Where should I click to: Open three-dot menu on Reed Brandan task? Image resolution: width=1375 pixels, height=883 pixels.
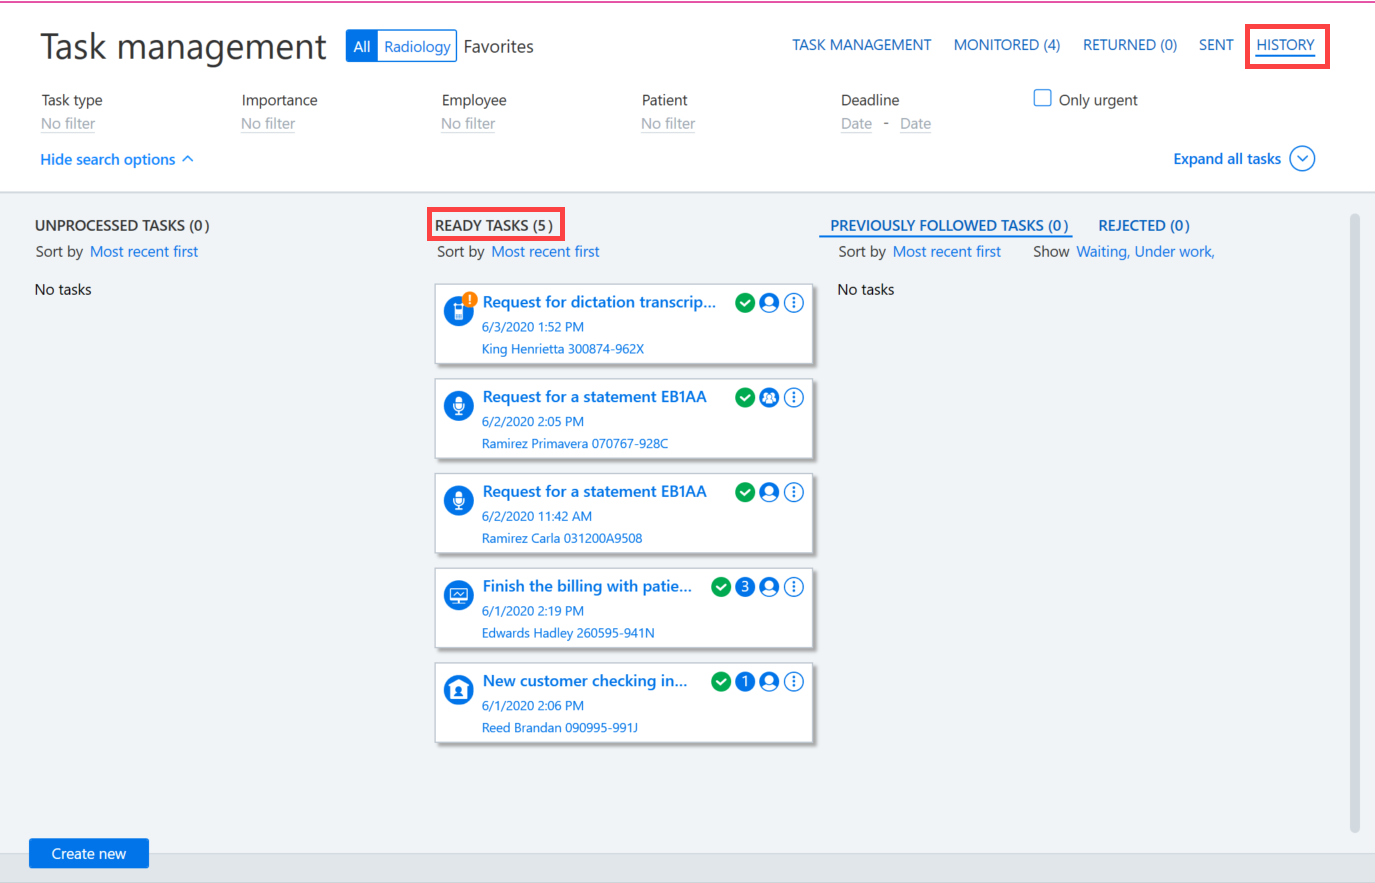click(x=794, y=682)
